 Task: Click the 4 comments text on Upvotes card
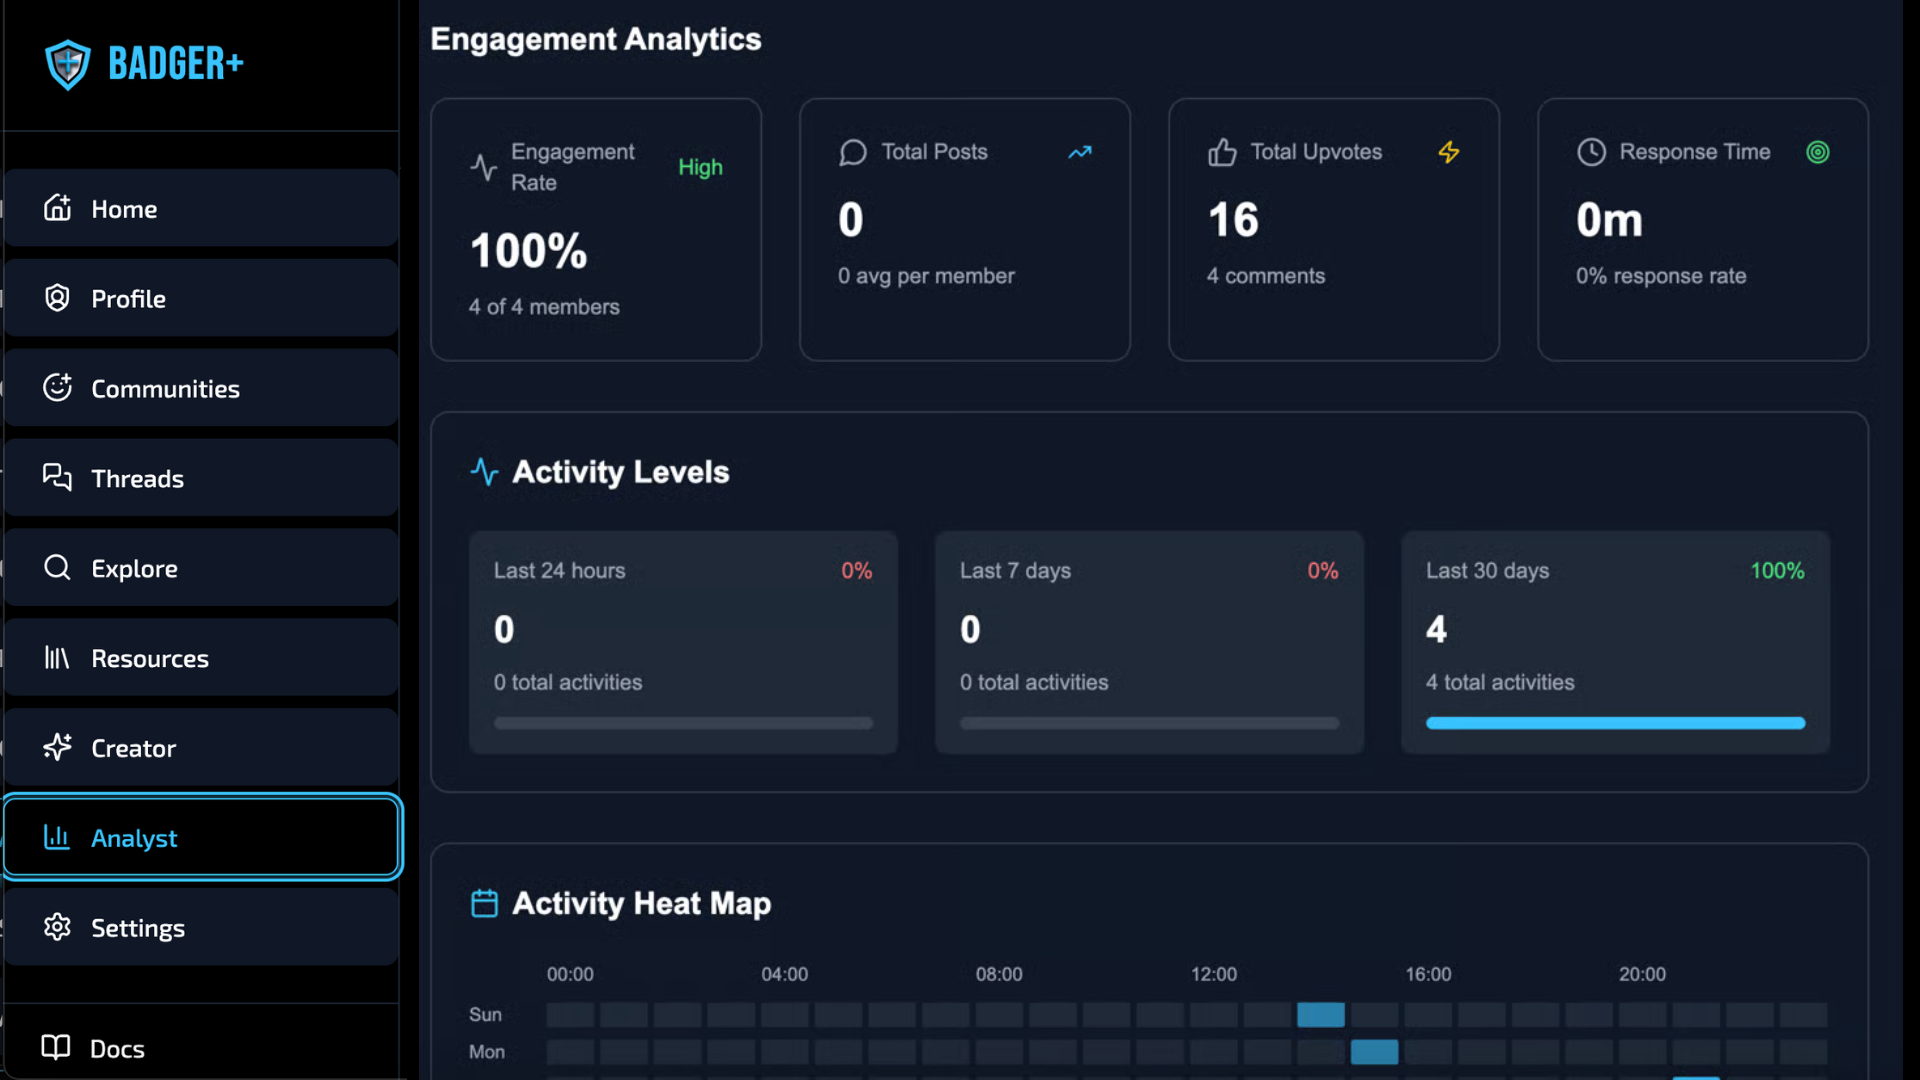click(x=1266, y=276)
